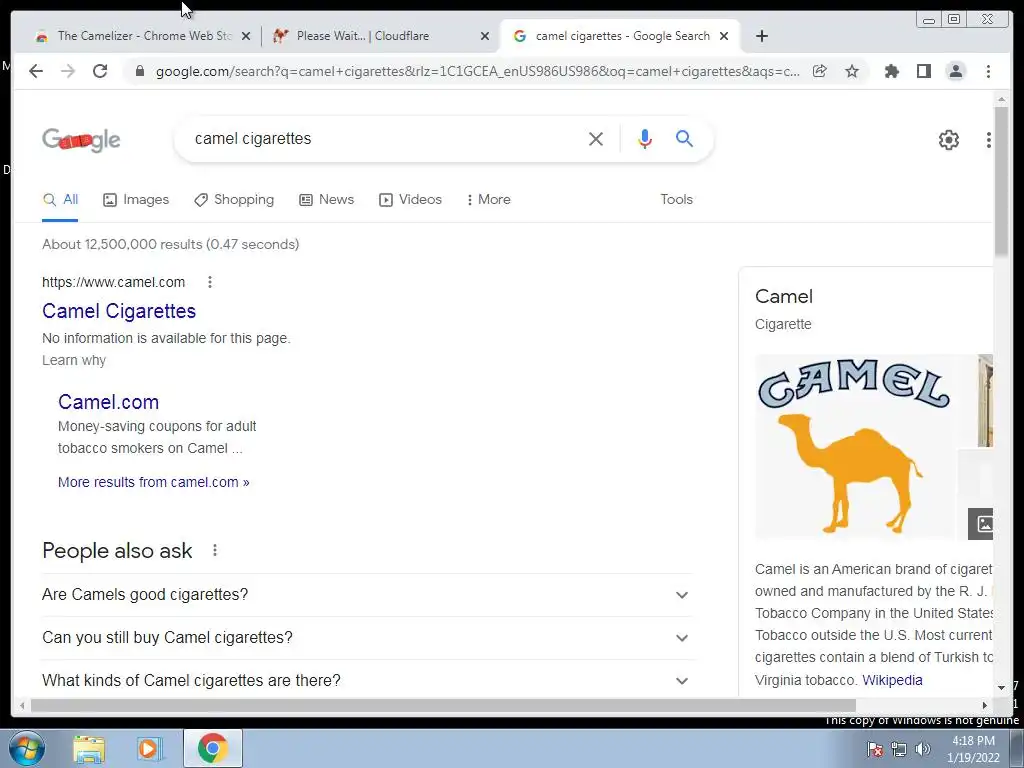Switch to Videos results
Viewport: 1024px width, 768px height.
point(410,200)
